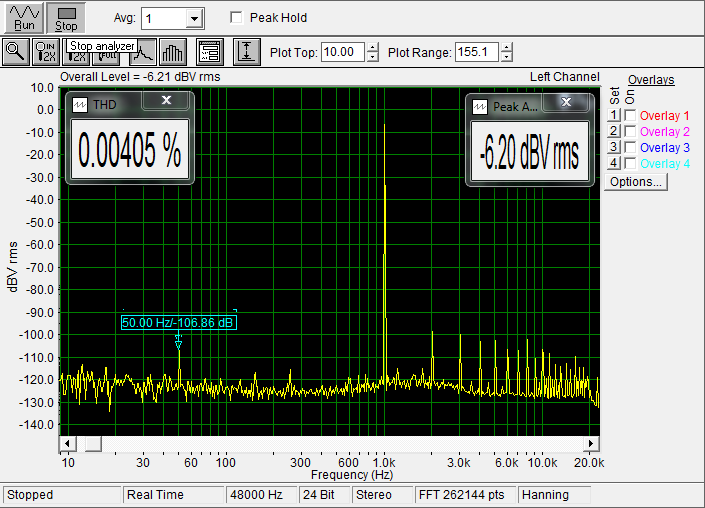The height and width of the screenshot is (508, 705).
Task: Click the Run analyzer button
Action: coord(24,18)
